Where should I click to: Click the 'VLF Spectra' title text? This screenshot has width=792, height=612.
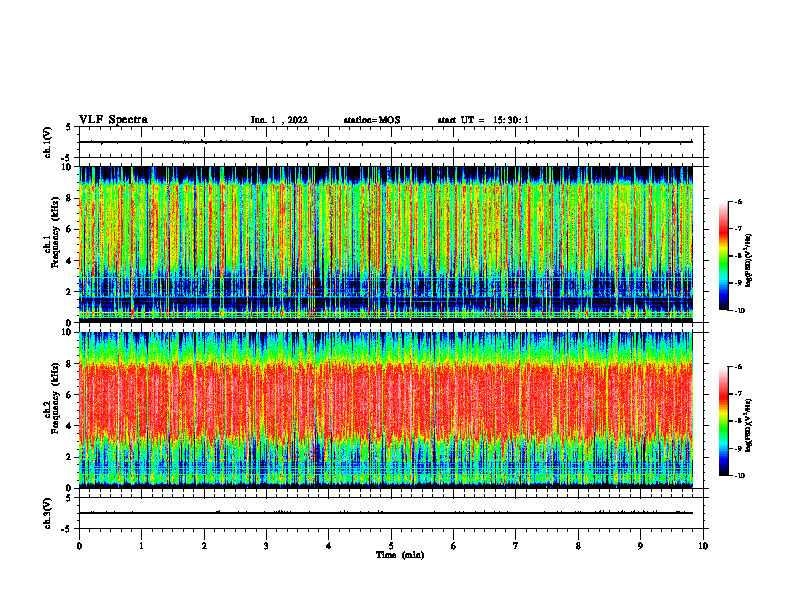pos(113,120)
